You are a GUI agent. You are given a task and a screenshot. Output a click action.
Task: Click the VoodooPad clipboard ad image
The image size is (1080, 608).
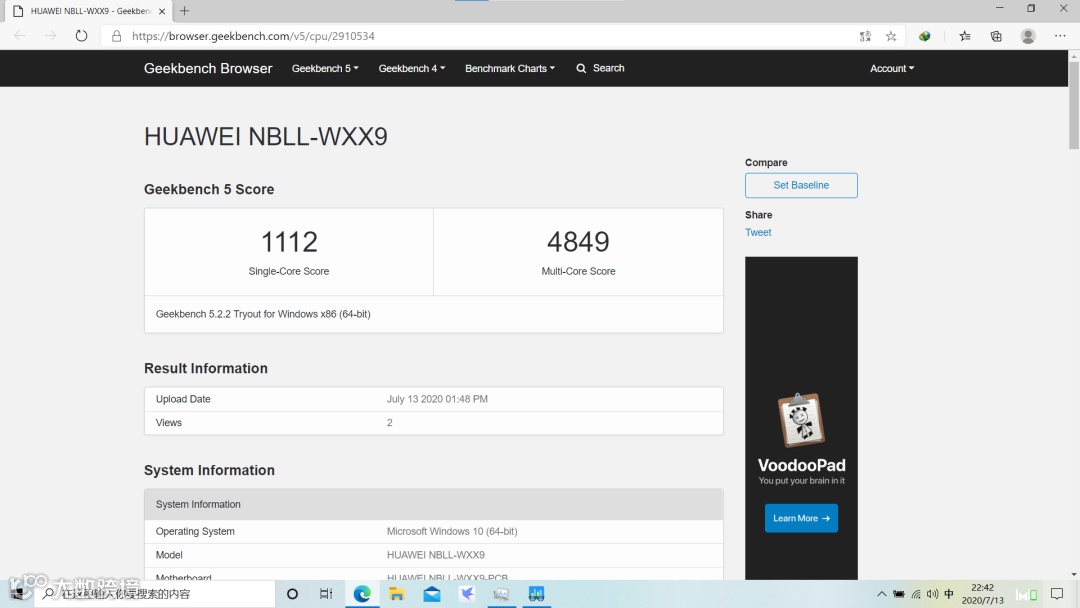pyautogui.click(x=801, y=420)
